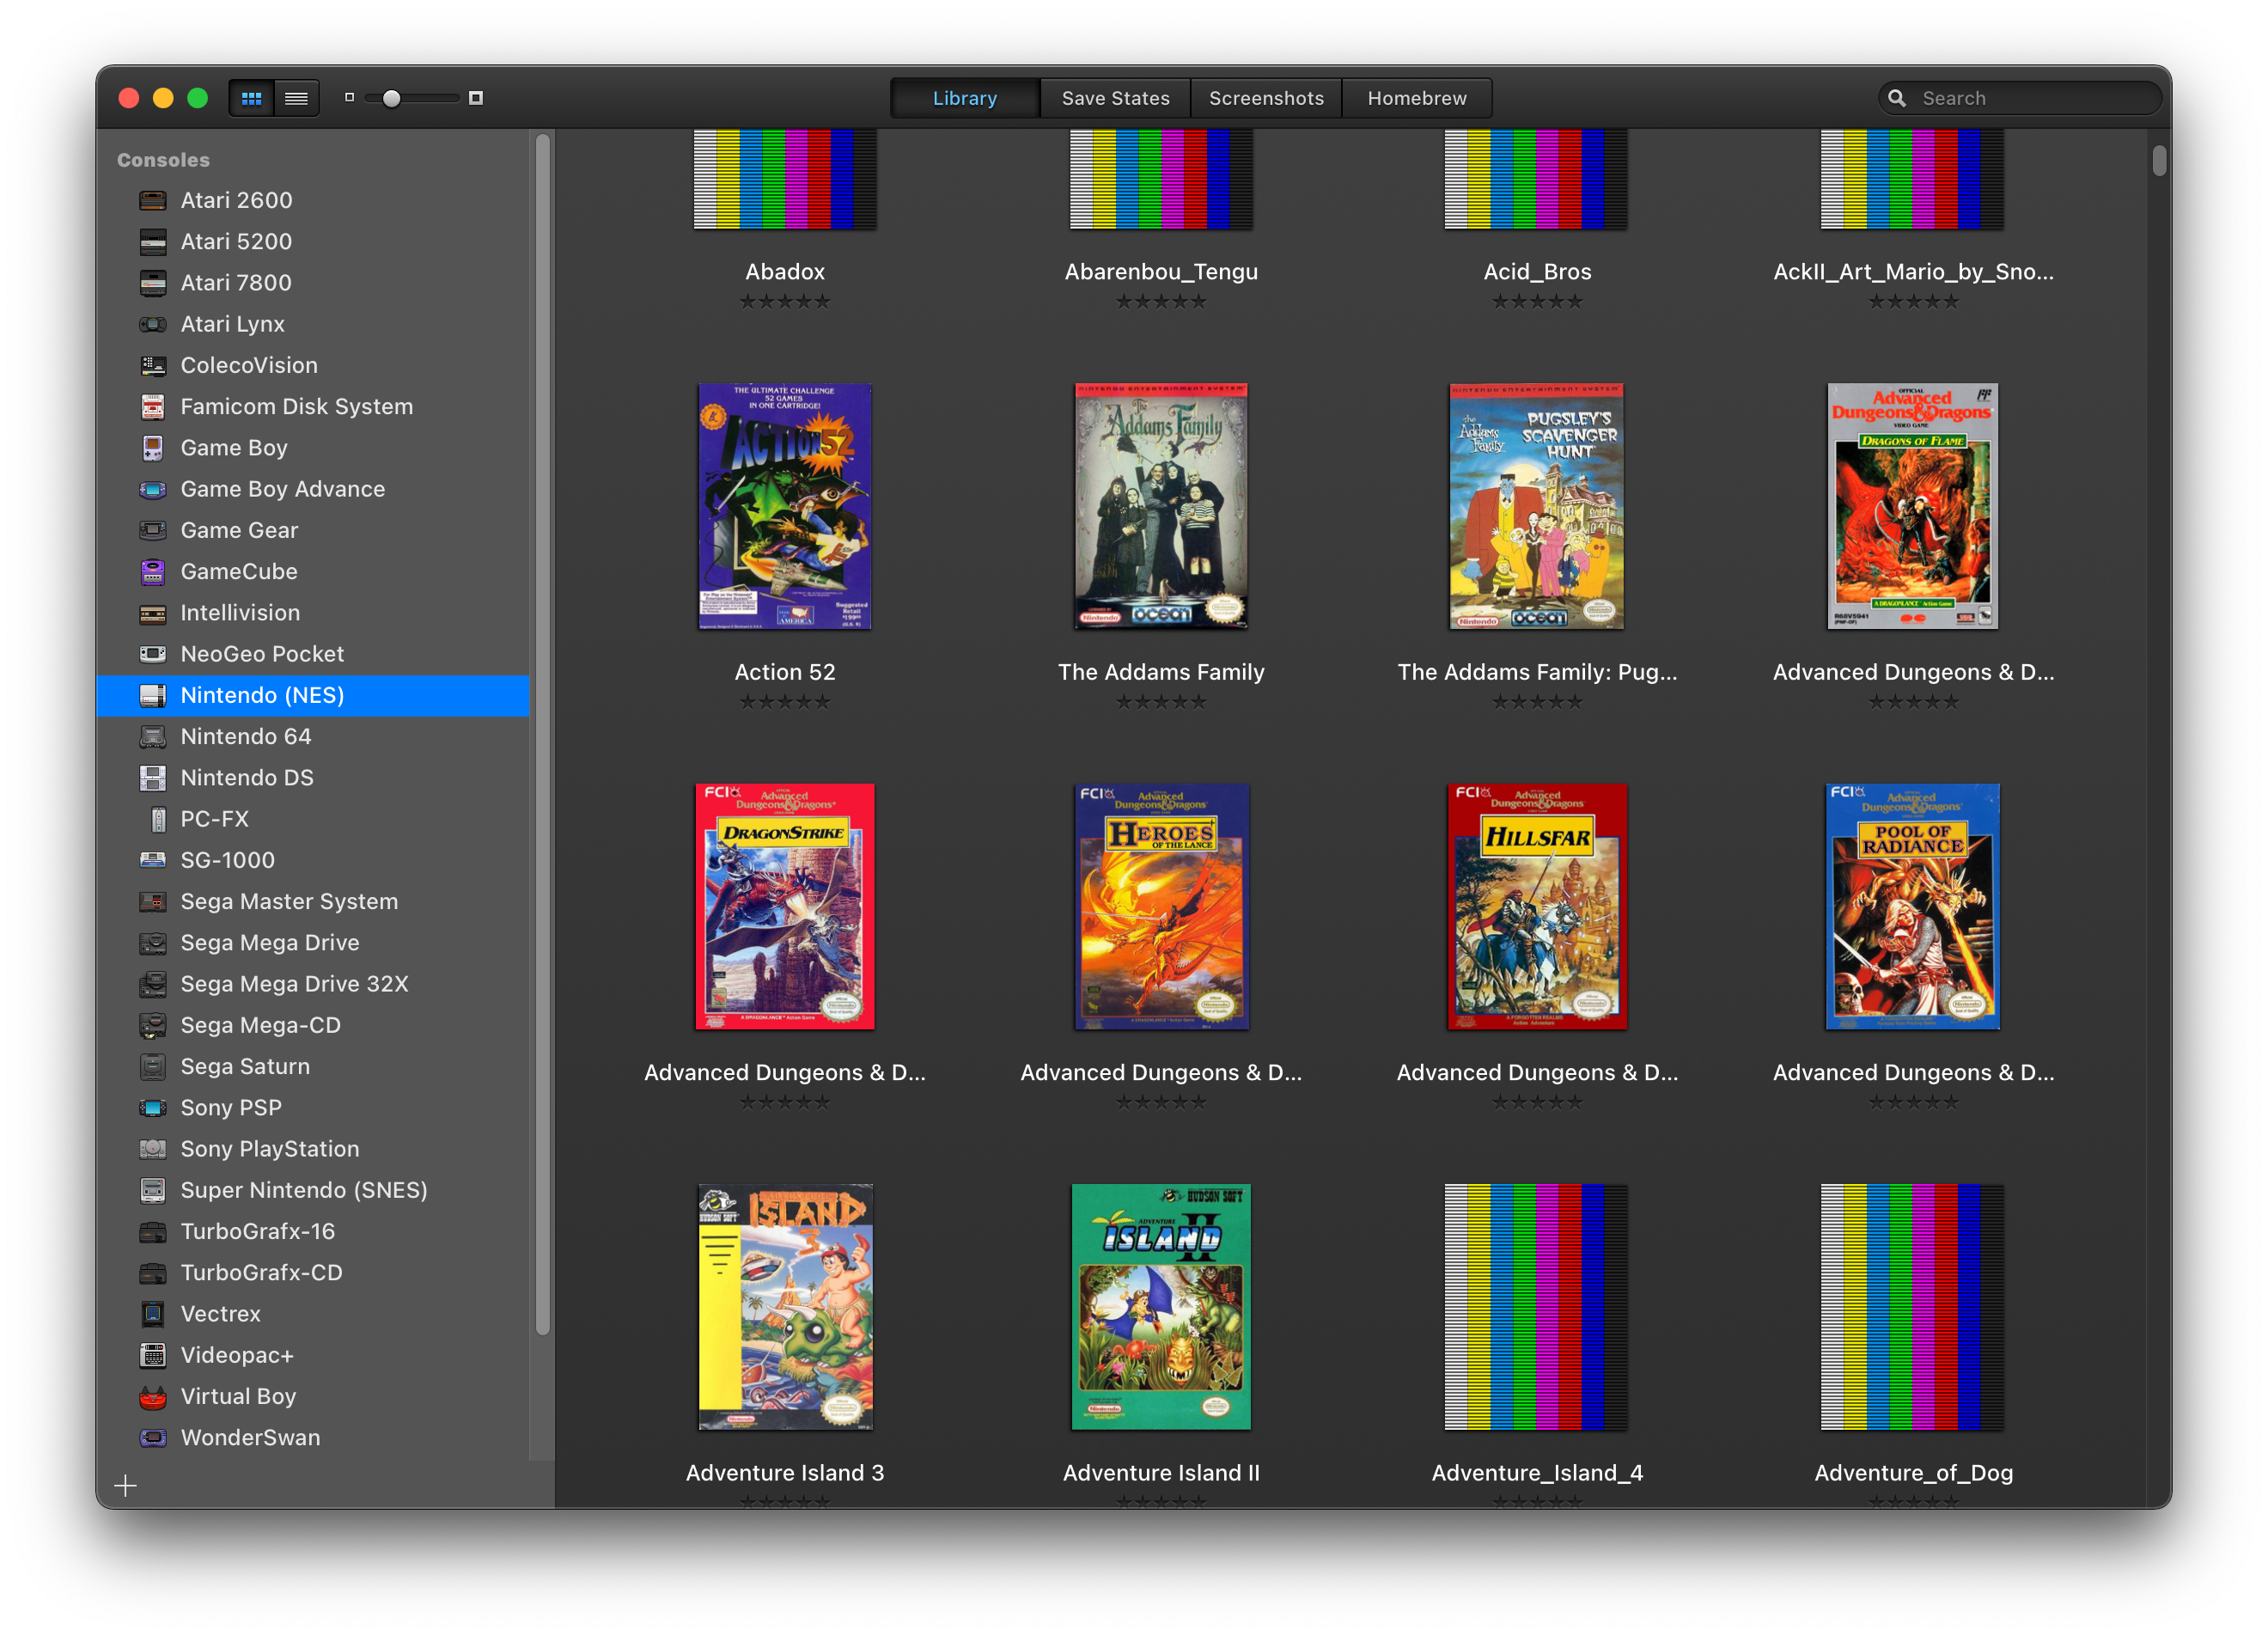Select the Atari 7800 console icon

tap(153, 283)
